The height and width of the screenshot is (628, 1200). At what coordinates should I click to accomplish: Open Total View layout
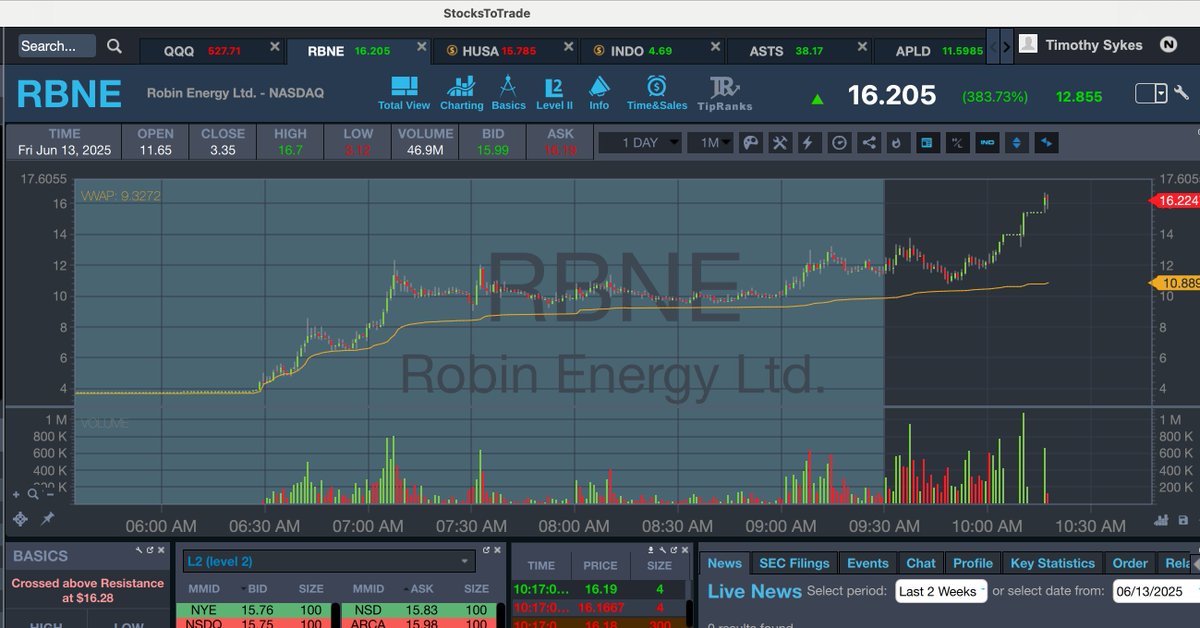(404, 93)
